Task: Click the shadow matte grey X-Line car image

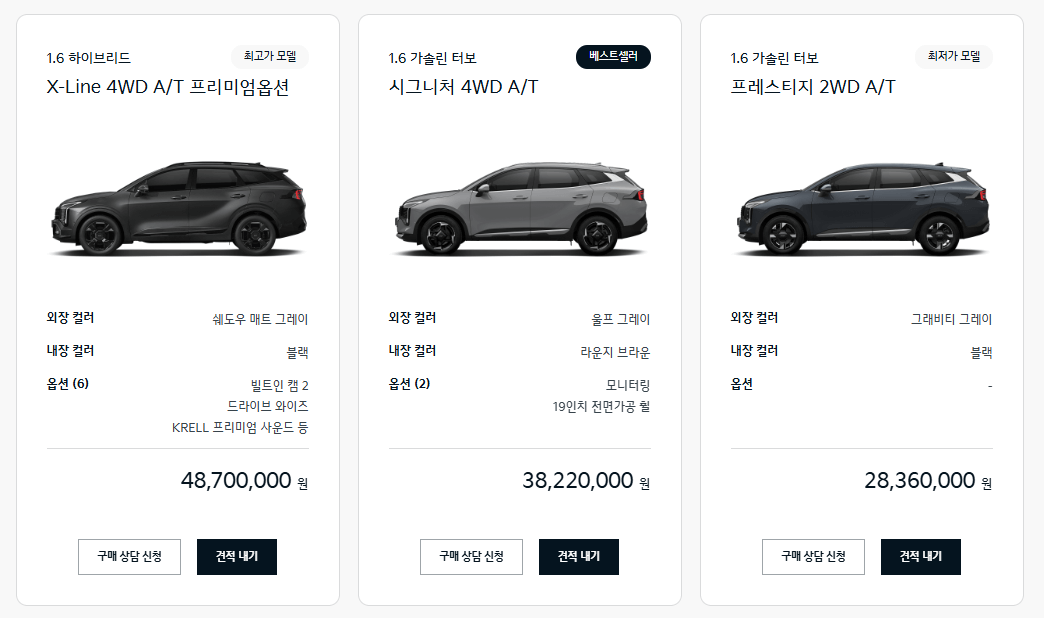Action: coord(177,210)
